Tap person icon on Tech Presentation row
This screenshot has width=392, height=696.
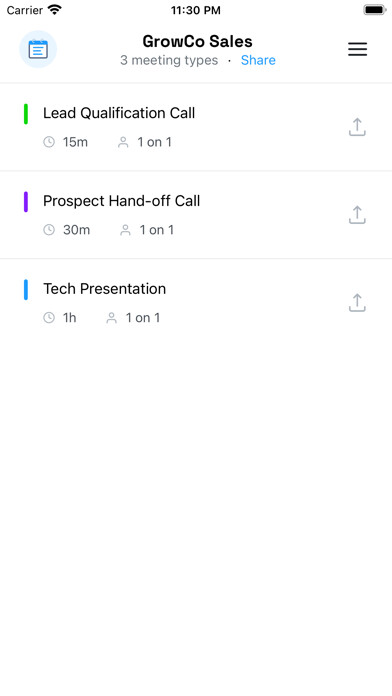pos(111,318)
